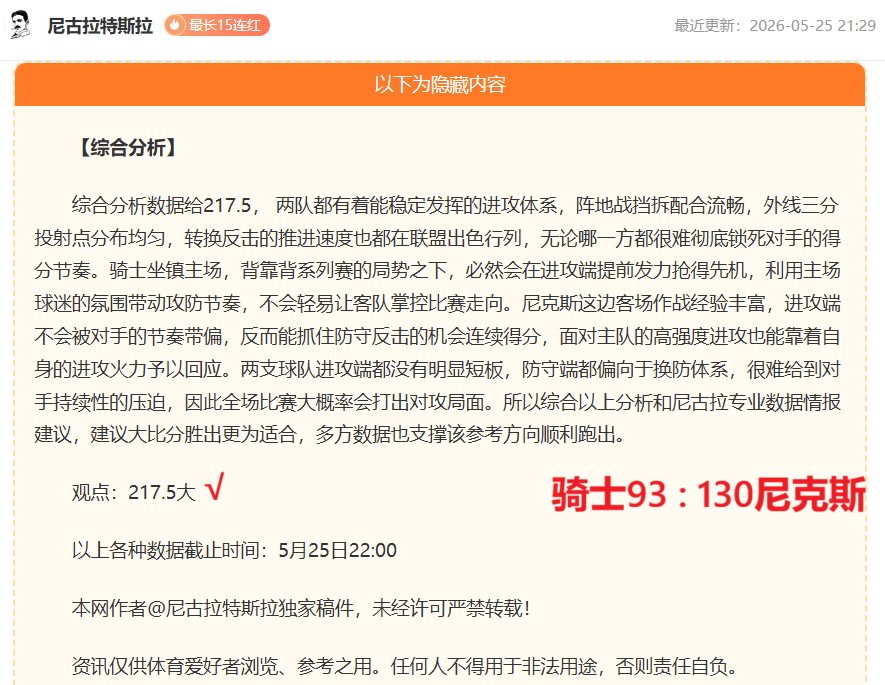The image size is (885, 685).
Task: Select the 【综合分析】 section heading
Action: click(128, 148)
